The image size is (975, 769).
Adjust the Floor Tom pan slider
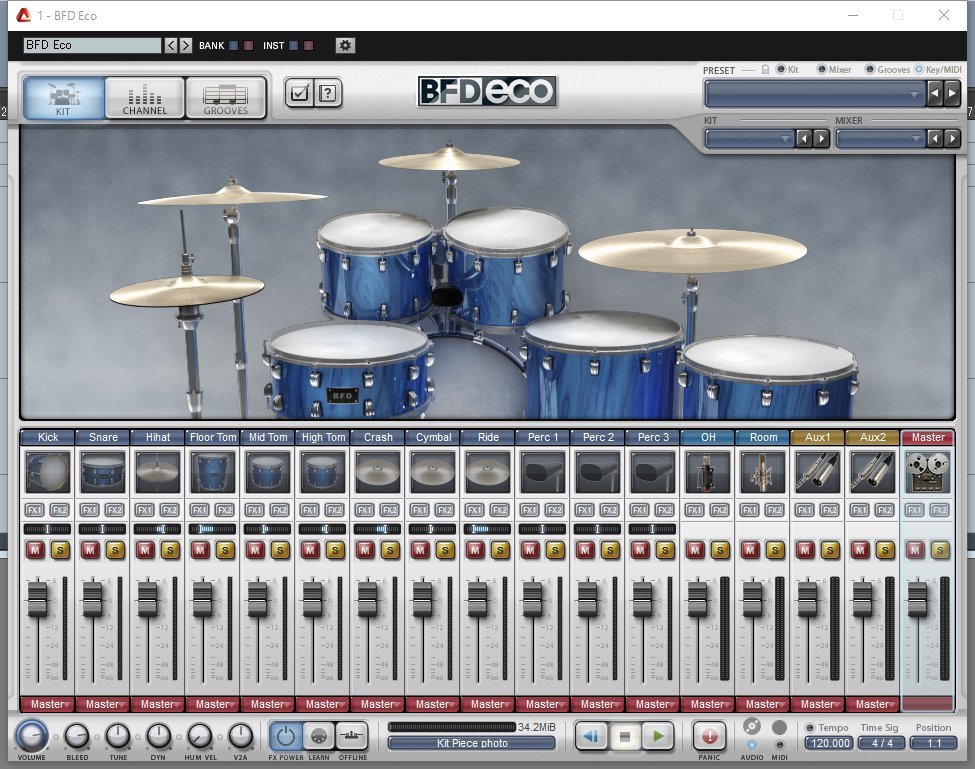(213, 529)
